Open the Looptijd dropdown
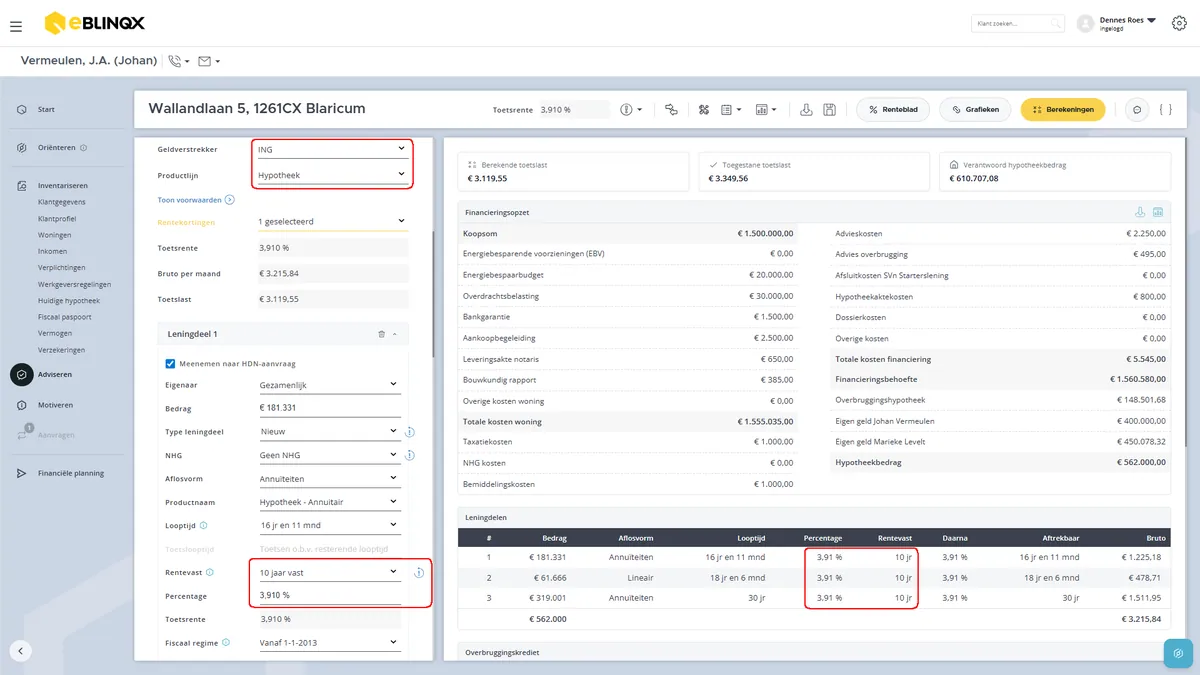This screenshot has height=675, width=1200. click(329, 525)
